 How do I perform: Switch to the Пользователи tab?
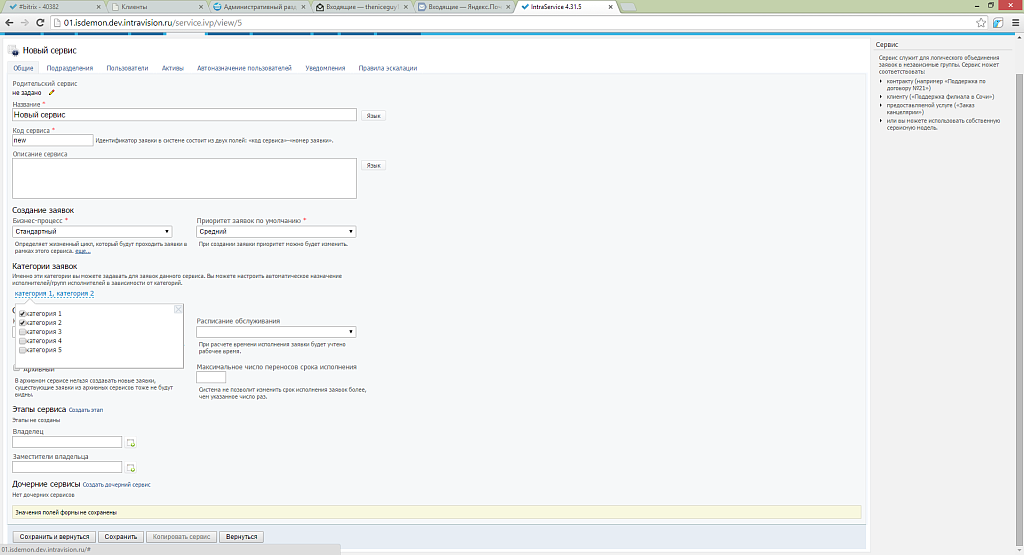pyautogui.click(x=127, y=68)
